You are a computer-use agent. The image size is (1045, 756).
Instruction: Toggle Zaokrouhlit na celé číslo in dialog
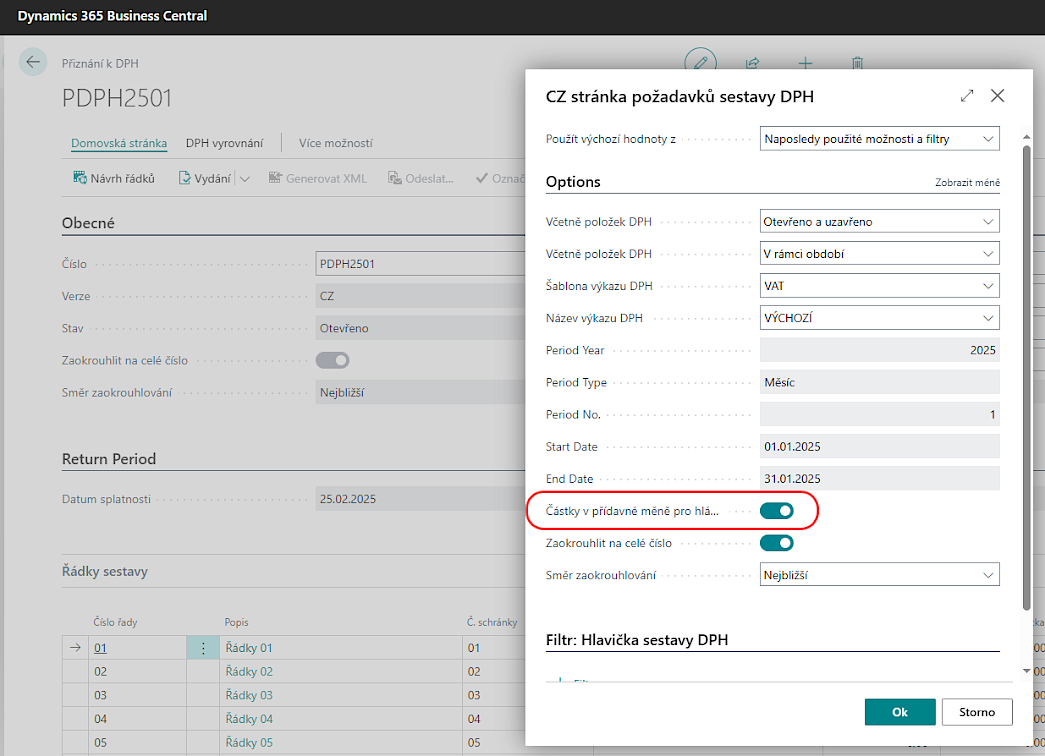776,543
